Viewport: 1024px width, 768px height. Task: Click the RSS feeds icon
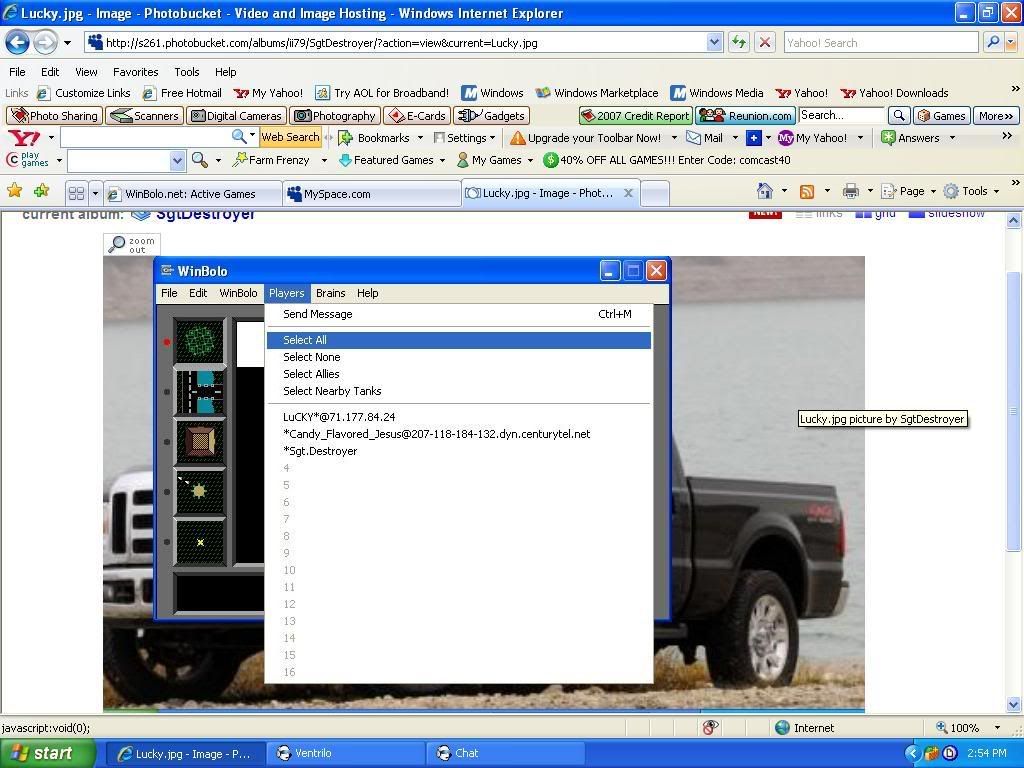(x=806, y=191)
